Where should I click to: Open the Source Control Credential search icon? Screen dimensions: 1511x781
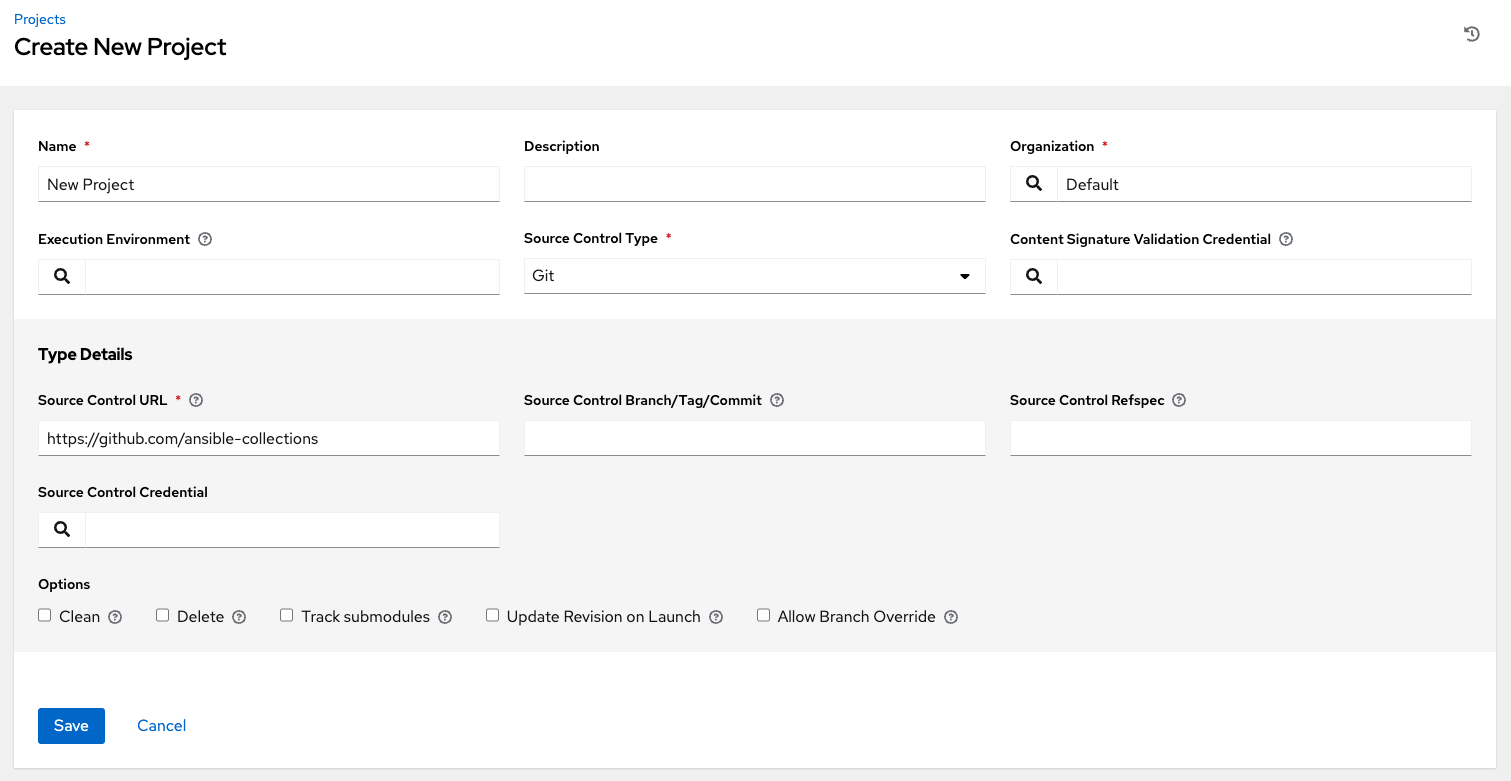click(61, 530)
